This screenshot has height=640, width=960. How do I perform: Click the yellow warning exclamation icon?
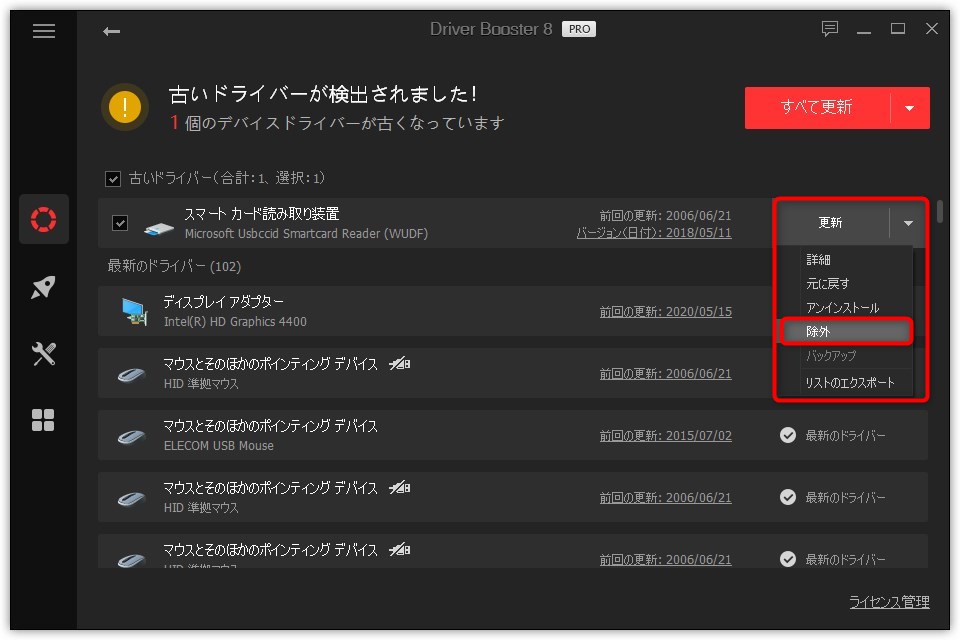(x=125, y=107)
